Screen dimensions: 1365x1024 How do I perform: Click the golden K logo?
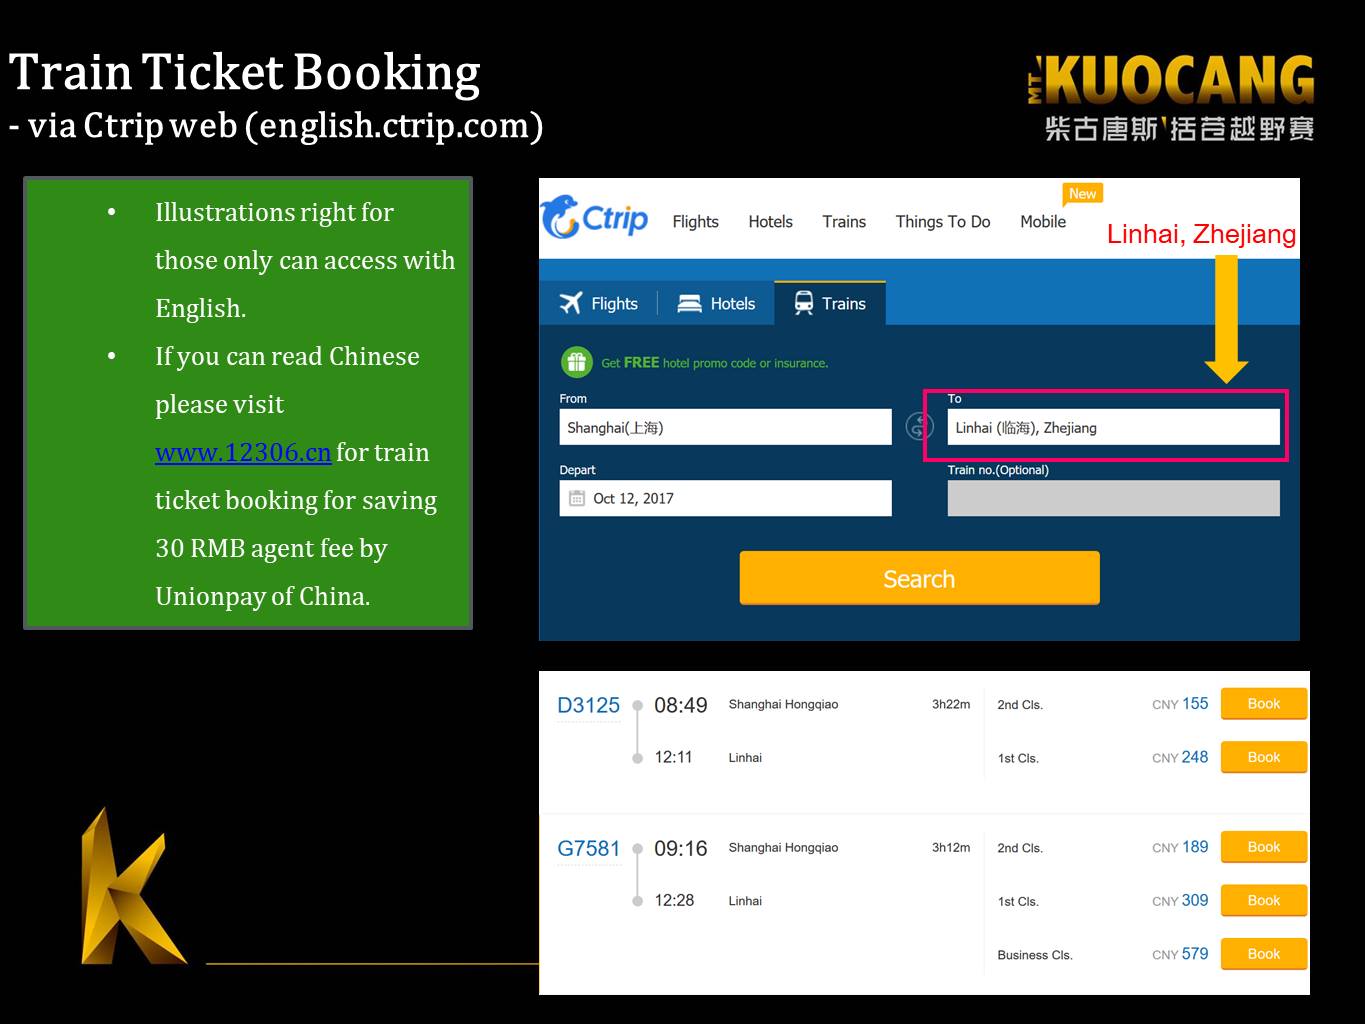click(134, 886)
